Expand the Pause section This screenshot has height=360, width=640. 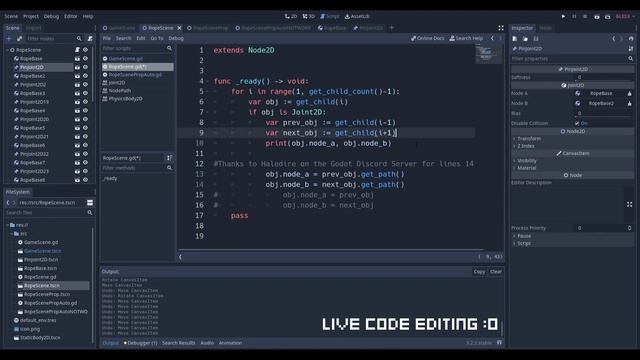(514, 236)
